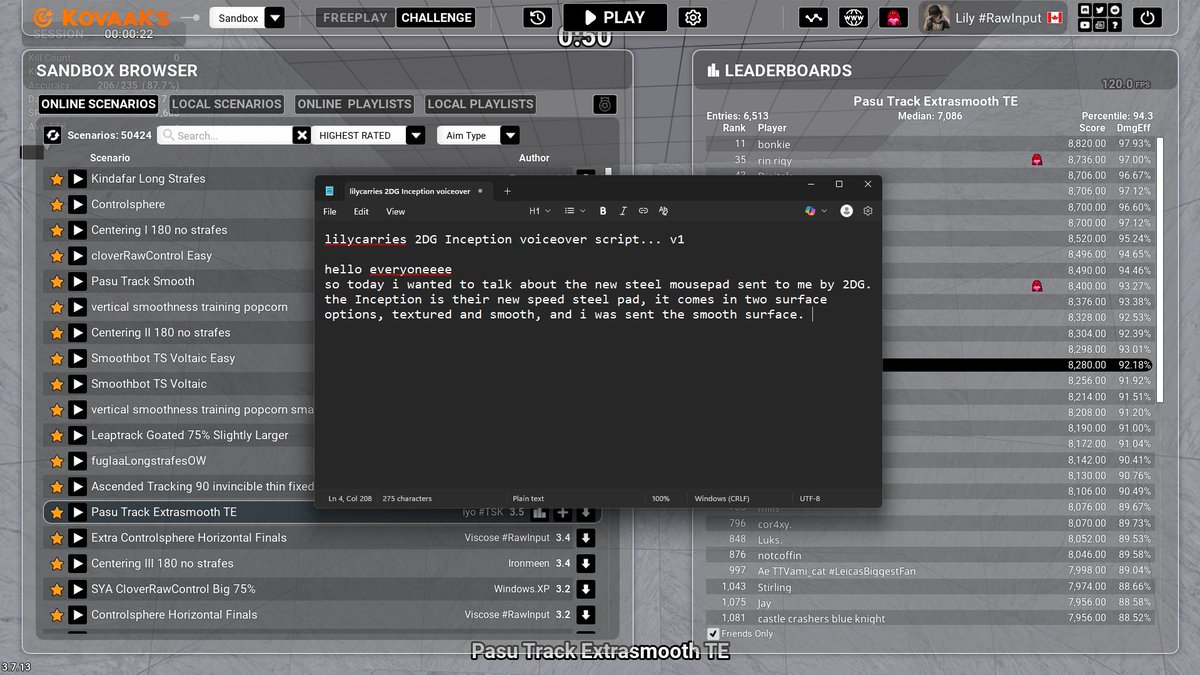Open Notepad Edit menu
The height and width of the screenshot is (675, 1200).
(x=361, y=211)
